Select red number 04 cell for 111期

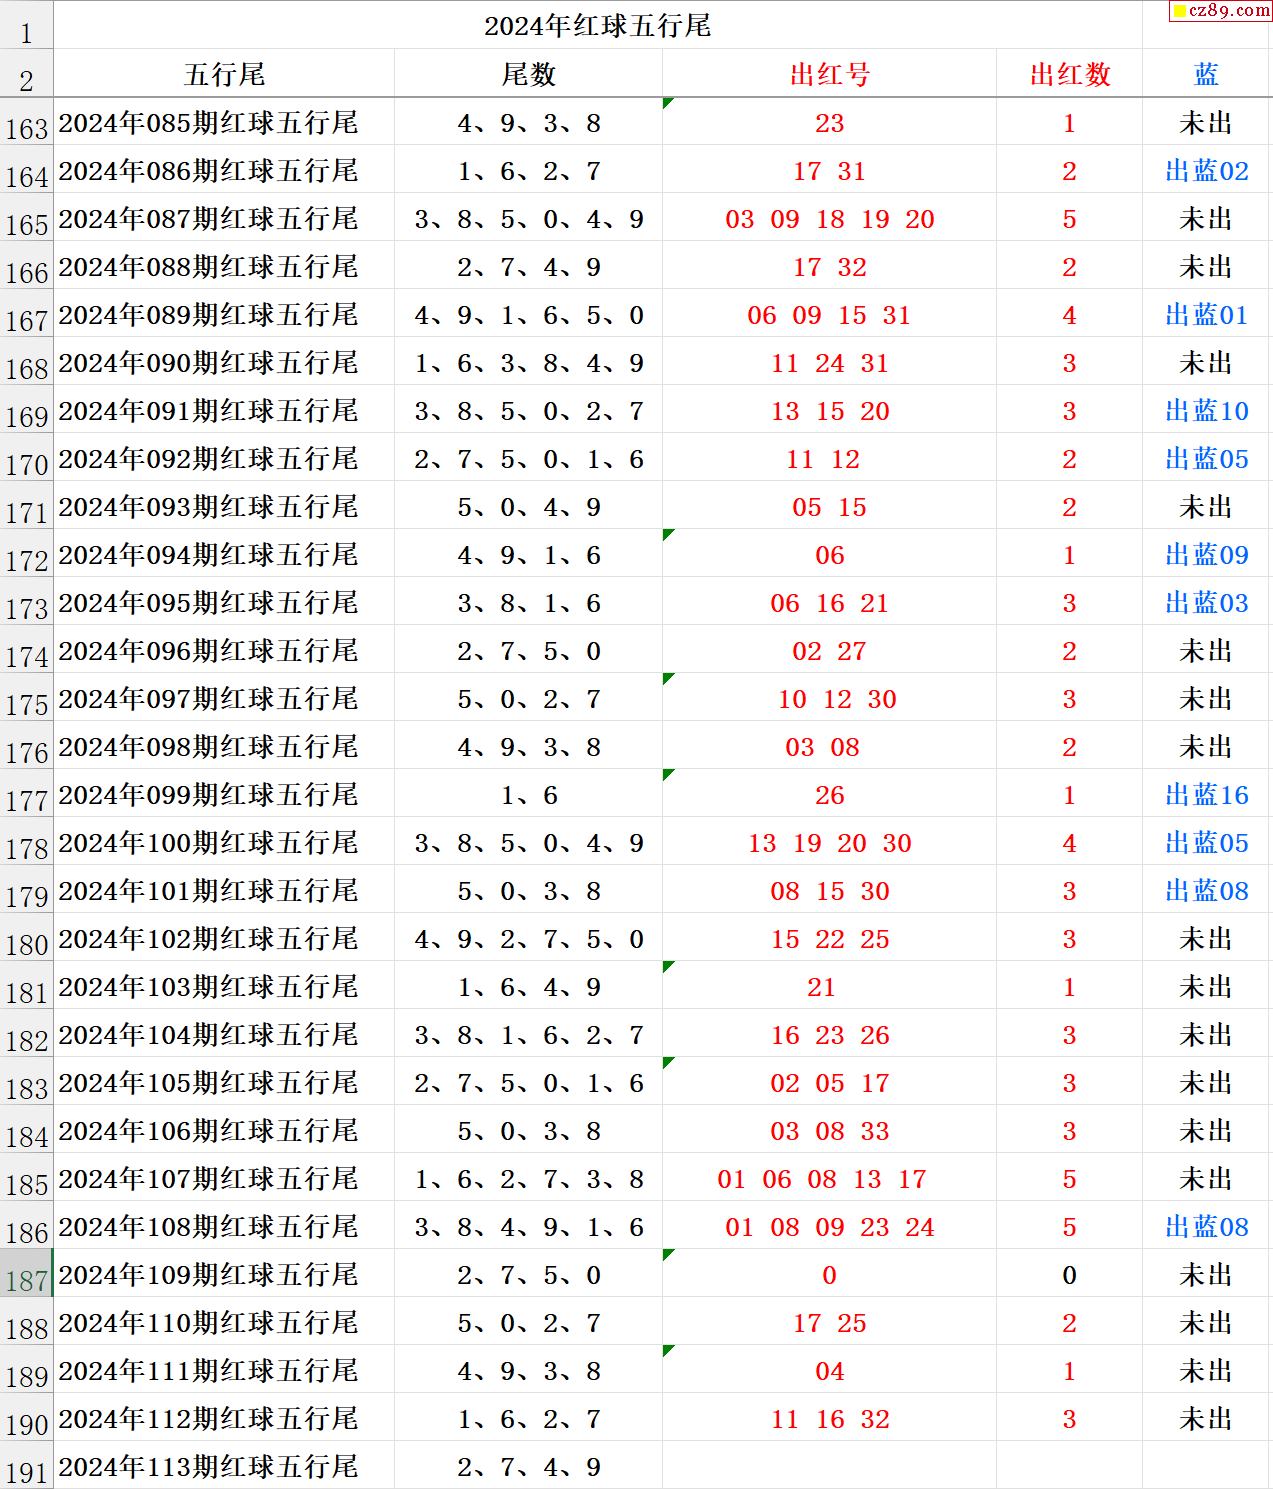[x=829, y=1371]
